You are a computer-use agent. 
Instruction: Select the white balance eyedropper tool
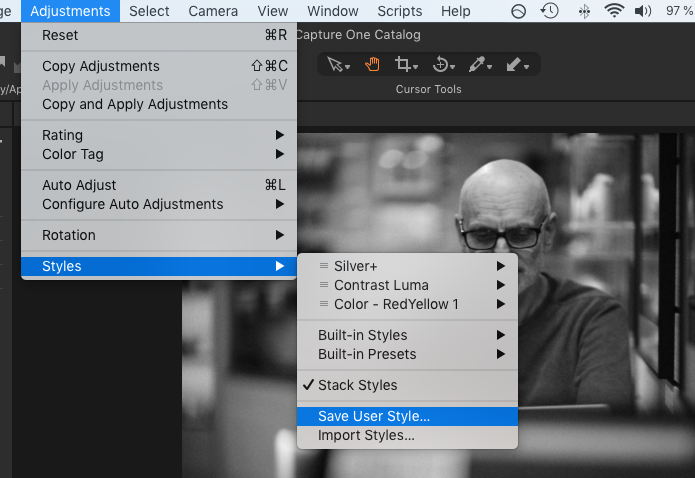478,64
